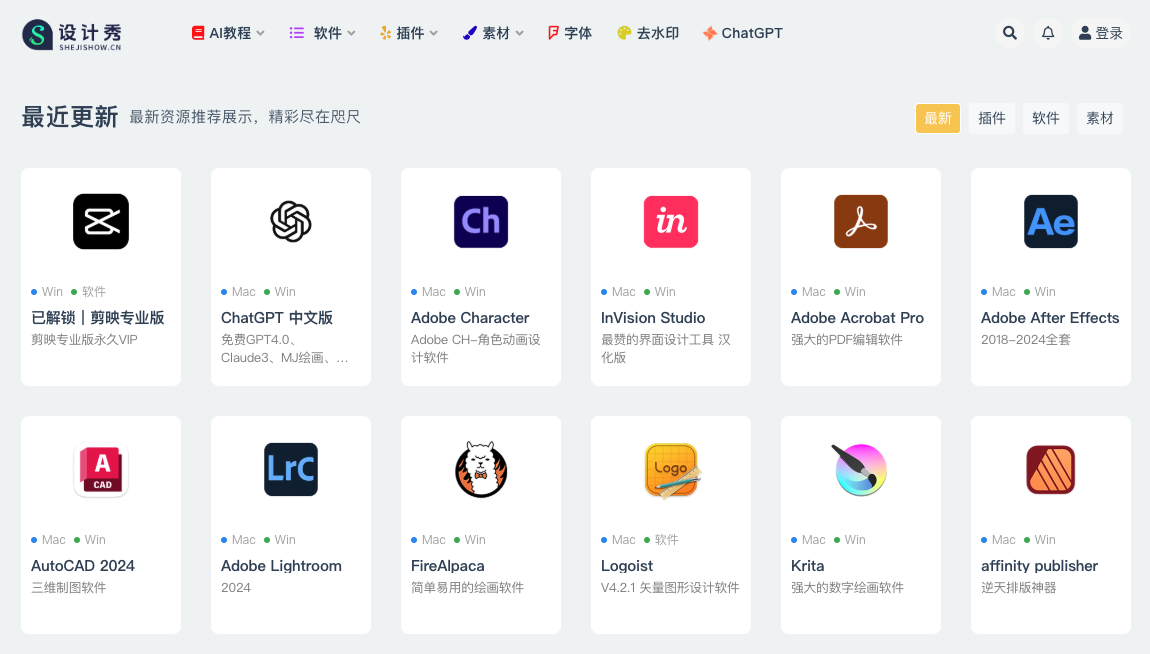Open the After Effects Ae icon
Image resolution: width=1150 pixels, height=654 pixels.
tap(1051, 221)
